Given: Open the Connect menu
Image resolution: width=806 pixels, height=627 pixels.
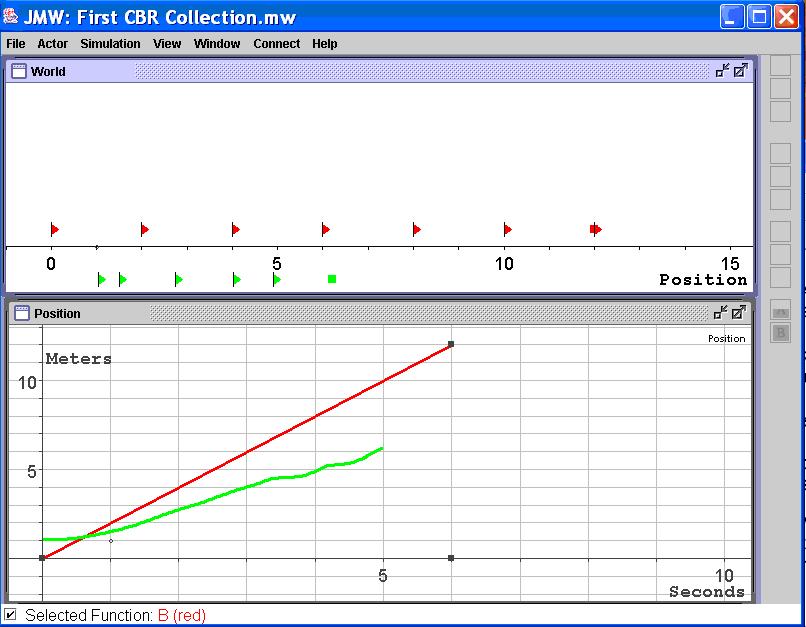Looking at the screenshot, I should pyautogui.click(x=276, y=44).
